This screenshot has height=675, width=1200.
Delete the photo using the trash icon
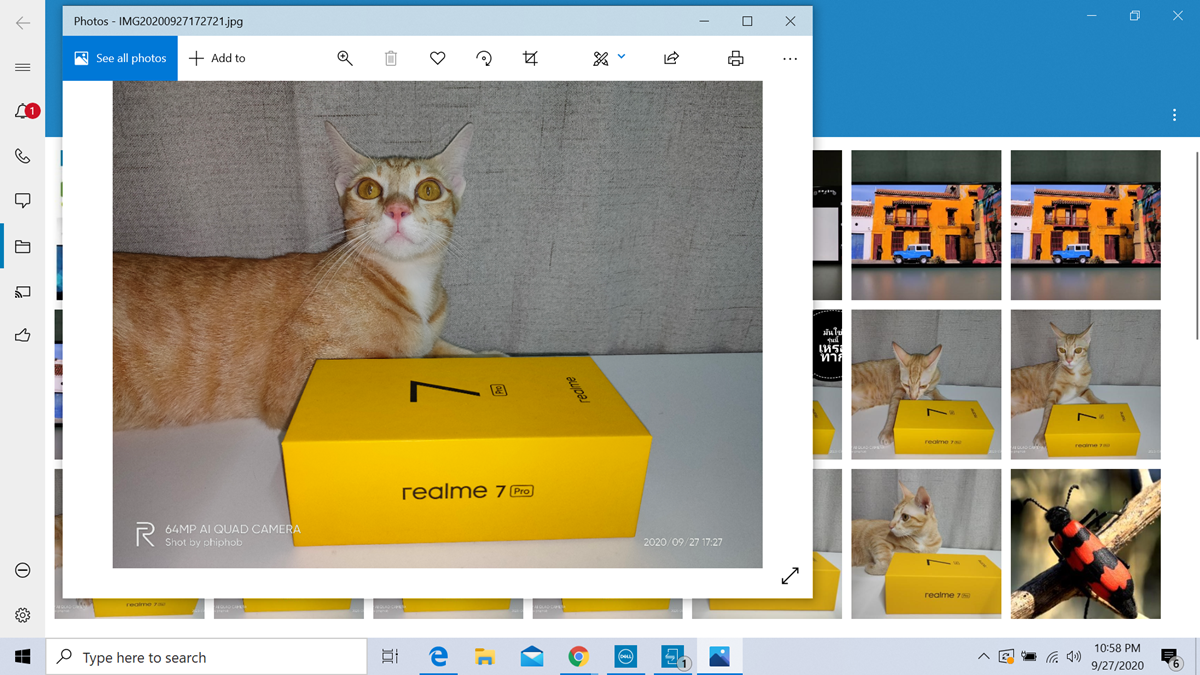tap(391, 58)
